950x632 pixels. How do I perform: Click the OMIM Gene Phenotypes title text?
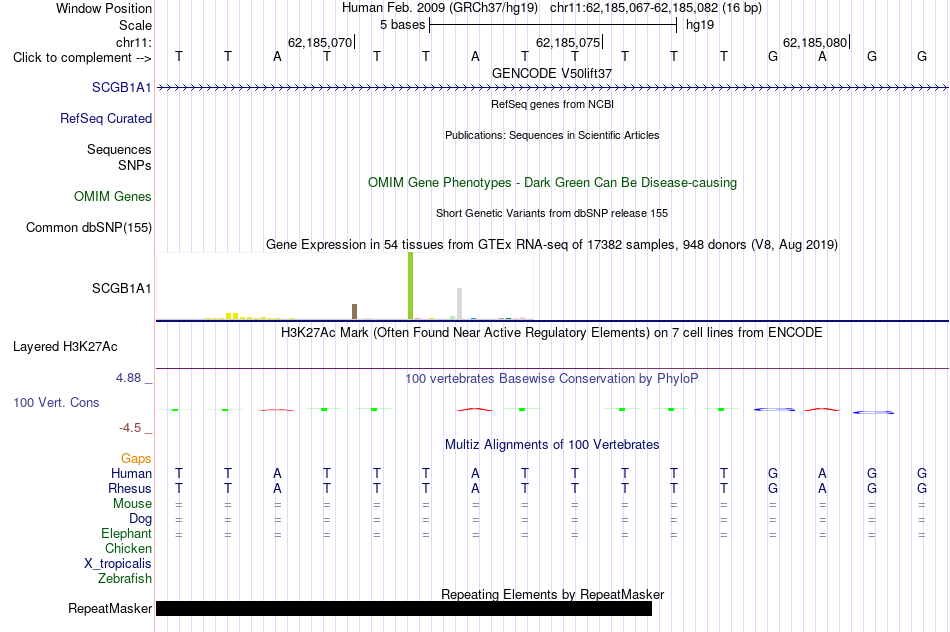point(552,182)
